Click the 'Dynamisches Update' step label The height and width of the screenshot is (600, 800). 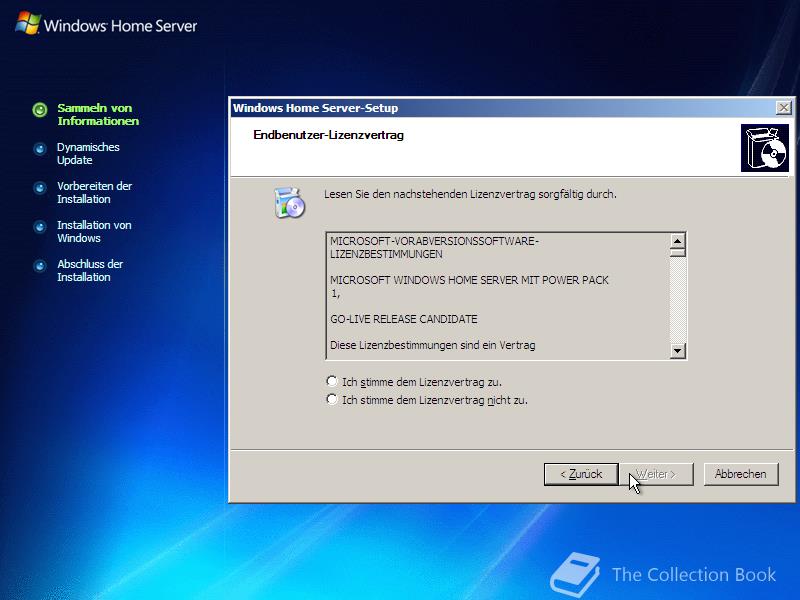click(x=88, y=154)
